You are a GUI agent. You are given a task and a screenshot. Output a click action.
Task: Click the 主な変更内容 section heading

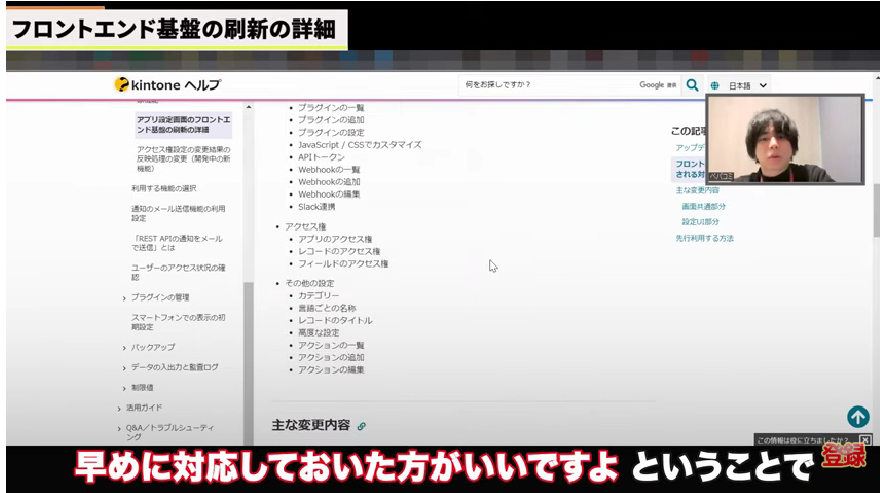[310, 426]
